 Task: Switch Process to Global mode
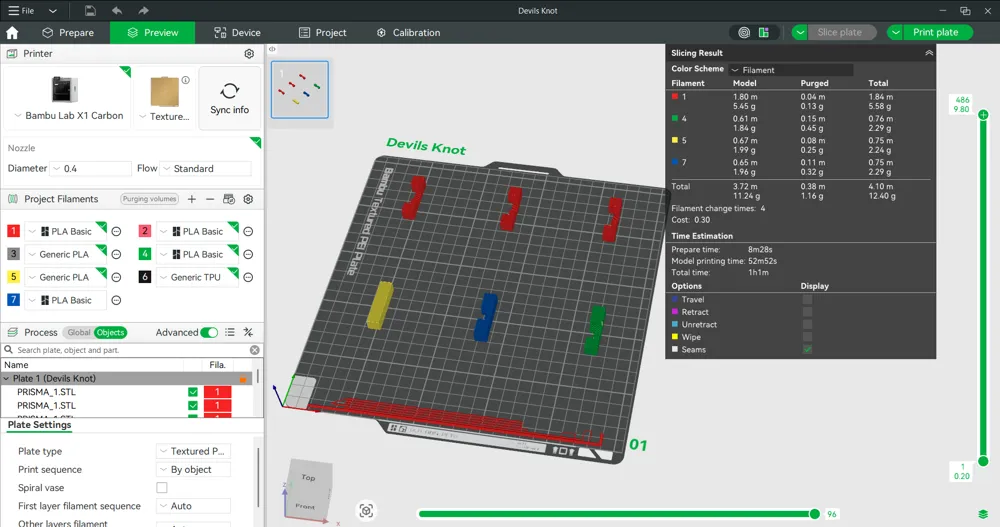pyautogui.click(x=78, y=332)
